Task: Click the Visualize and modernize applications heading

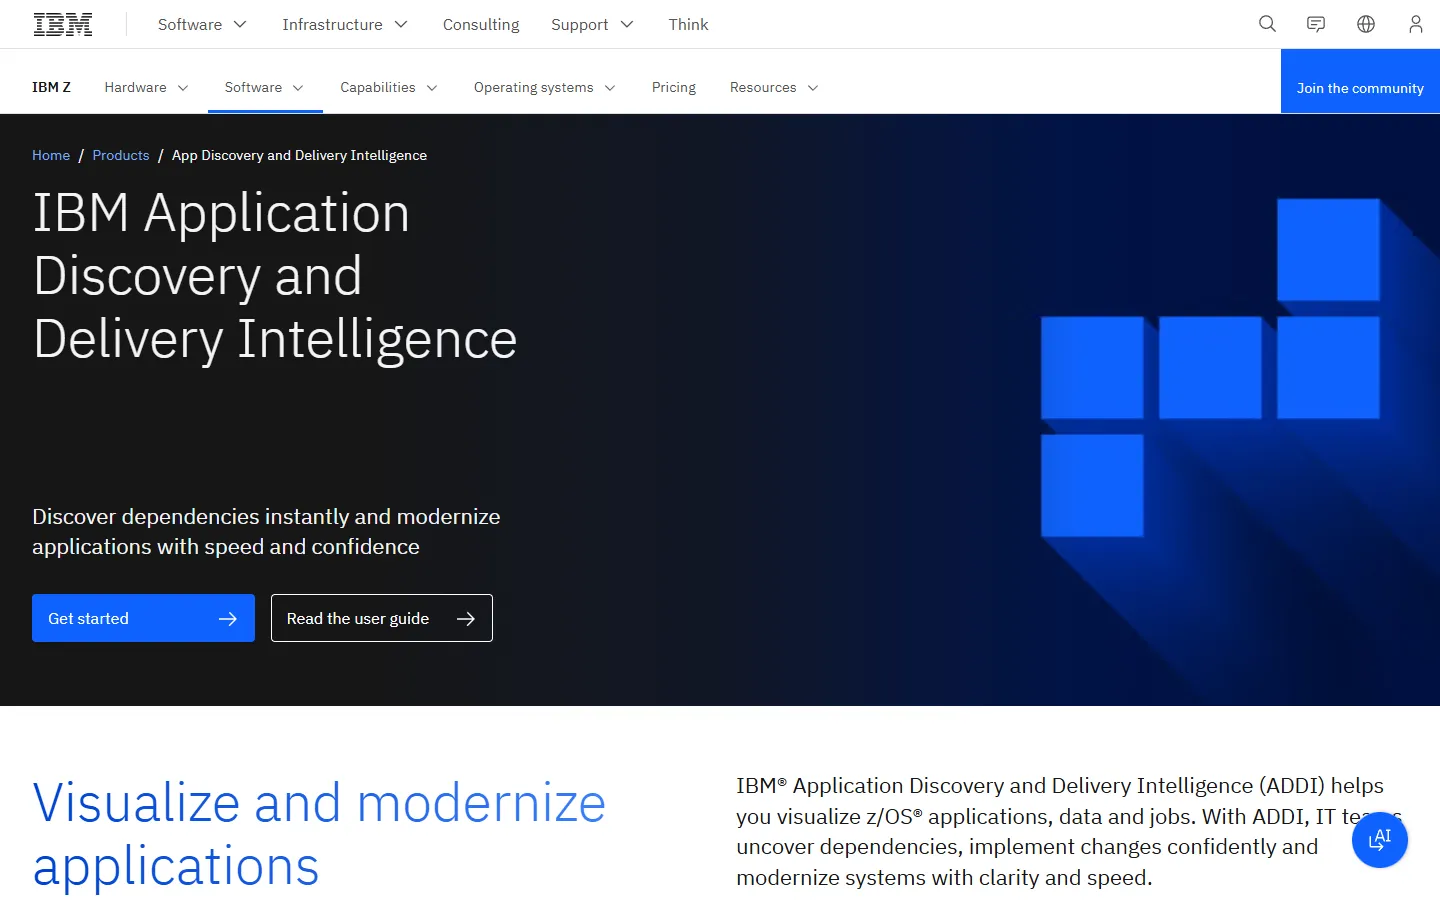Action: coord(319,834)
